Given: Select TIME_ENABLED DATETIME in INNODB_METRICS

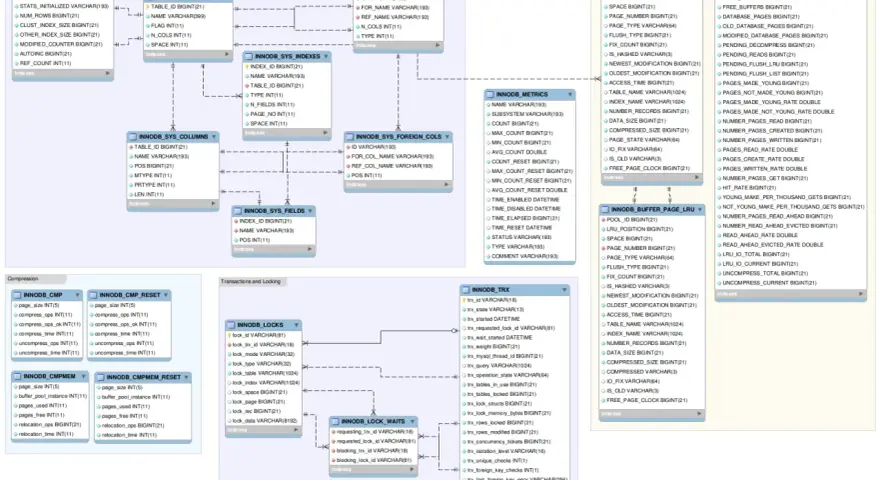Looking at the screenshot, I should pos(525,200).
